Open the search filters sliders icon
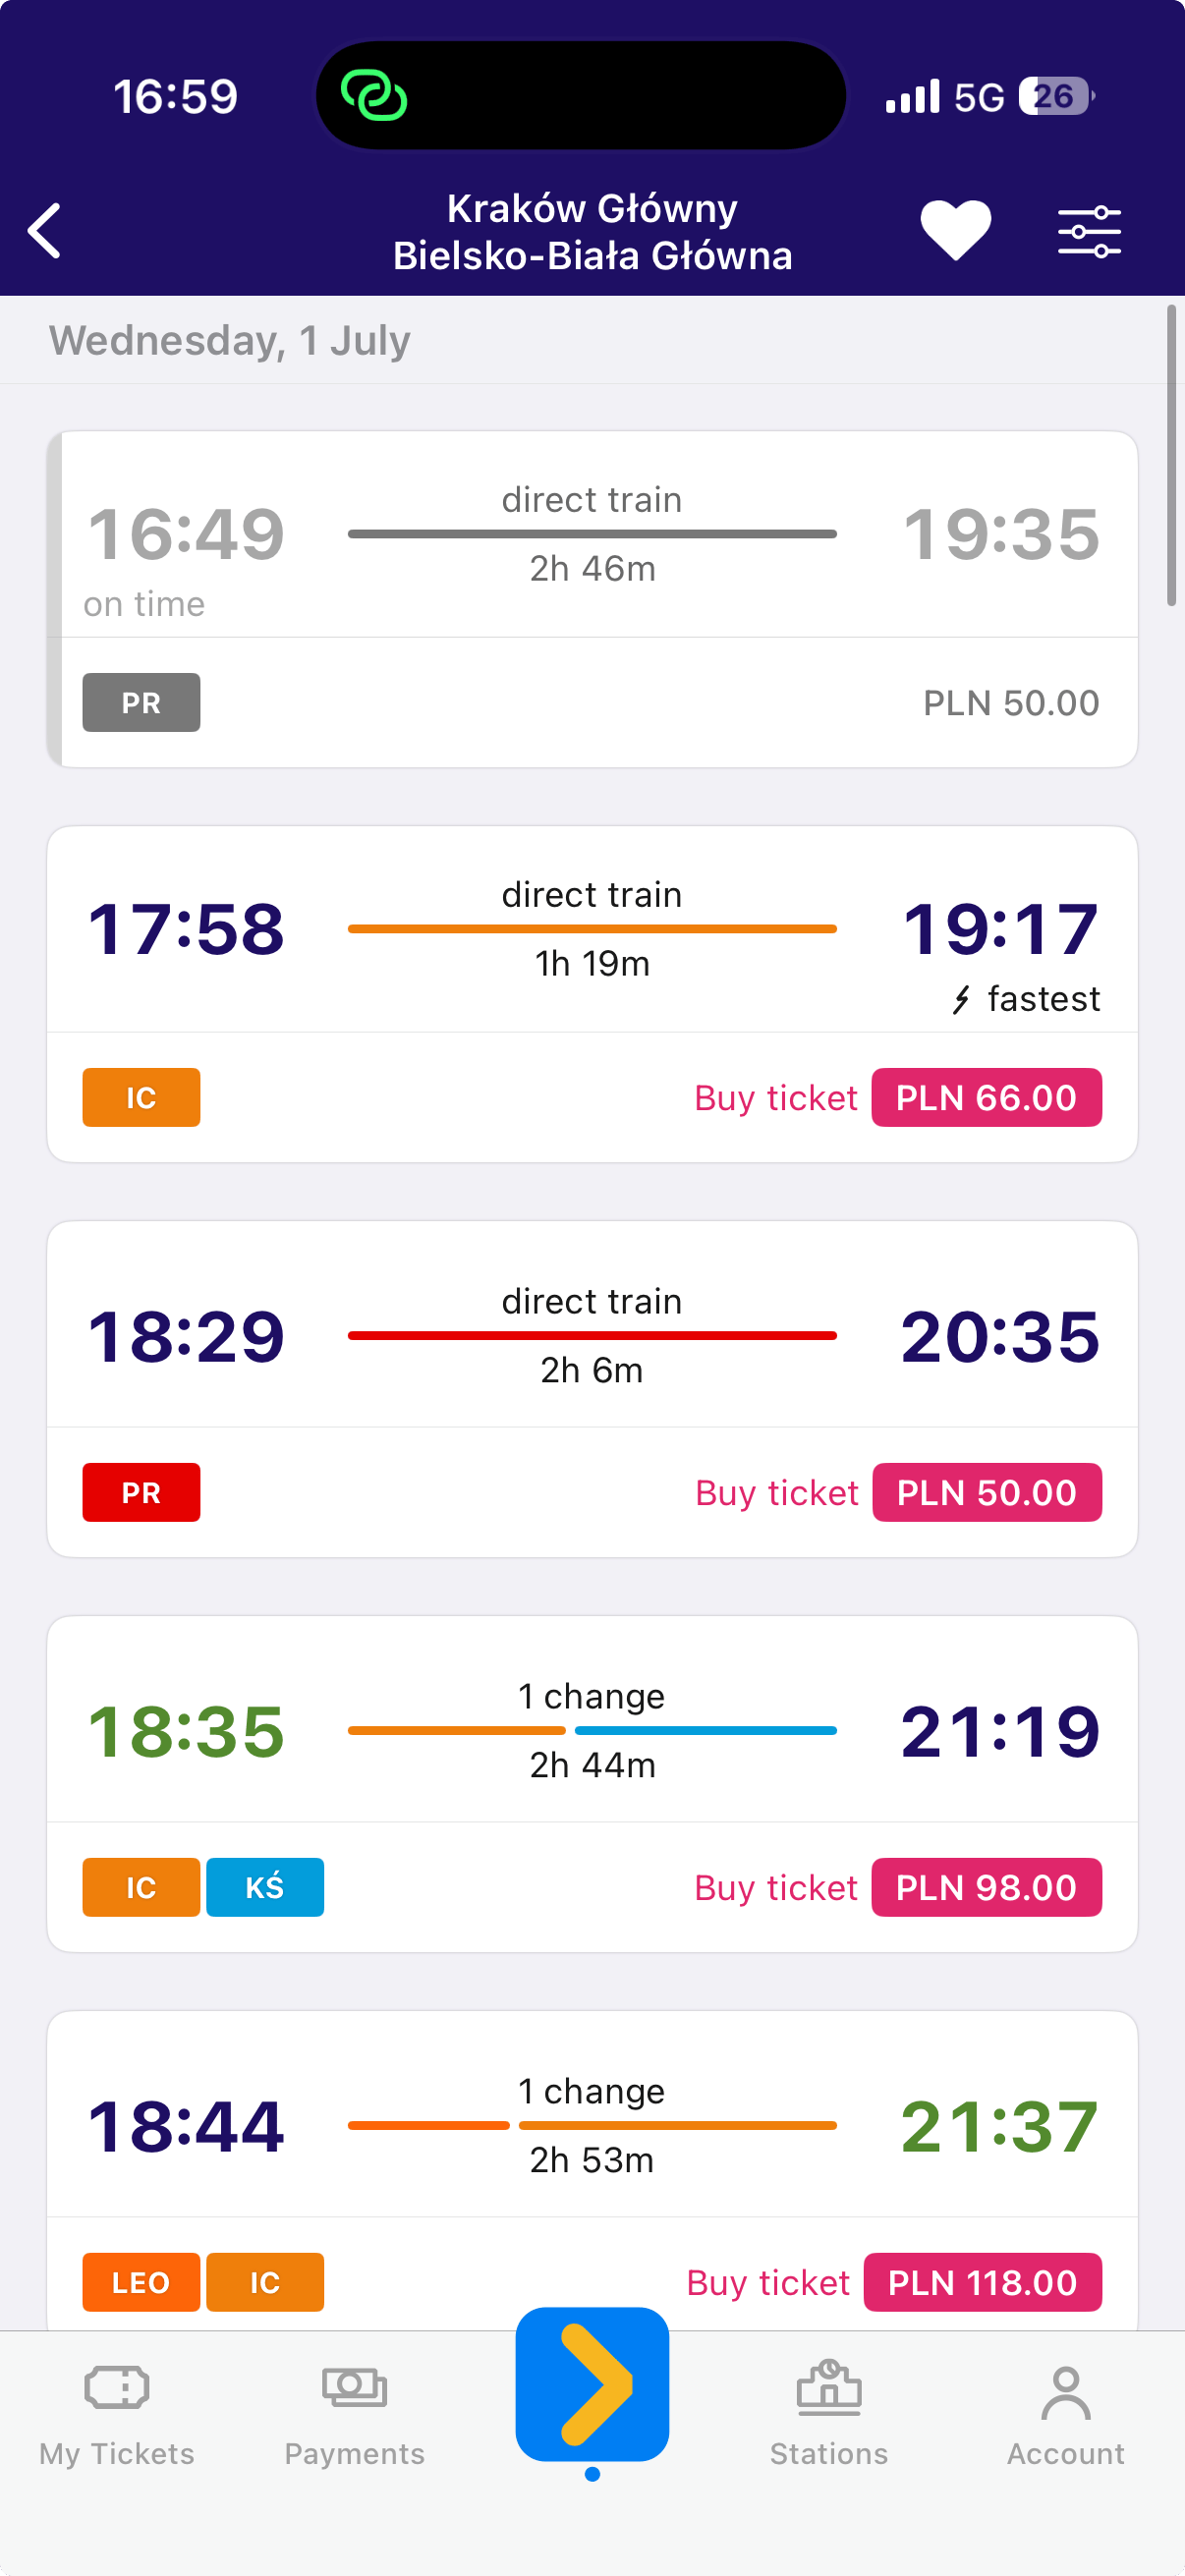Screen dimensions: 1185x2576 1089,231
